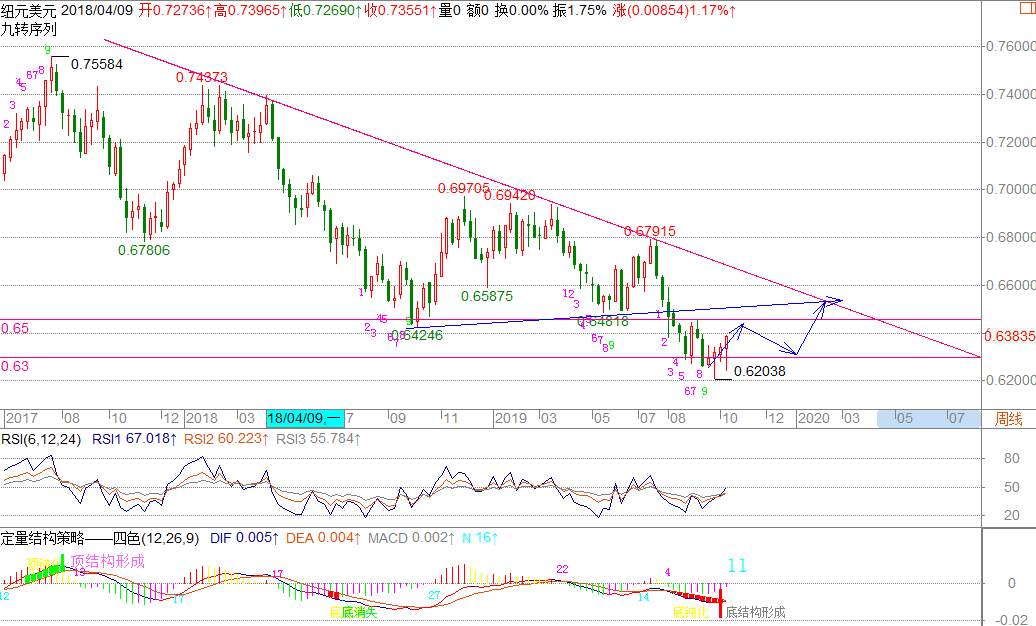This screenshot has width=1036, height=626.
Task: Click the 0.65875 low price label
Action: point(487,296)
